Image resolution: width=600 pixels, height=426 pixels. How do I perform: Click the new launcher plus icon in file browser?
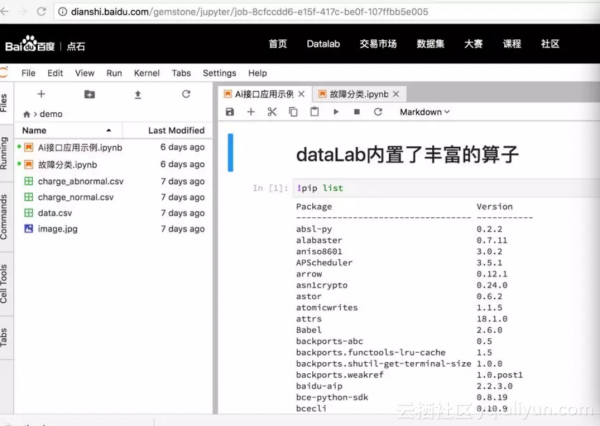[x=41, y=94]
